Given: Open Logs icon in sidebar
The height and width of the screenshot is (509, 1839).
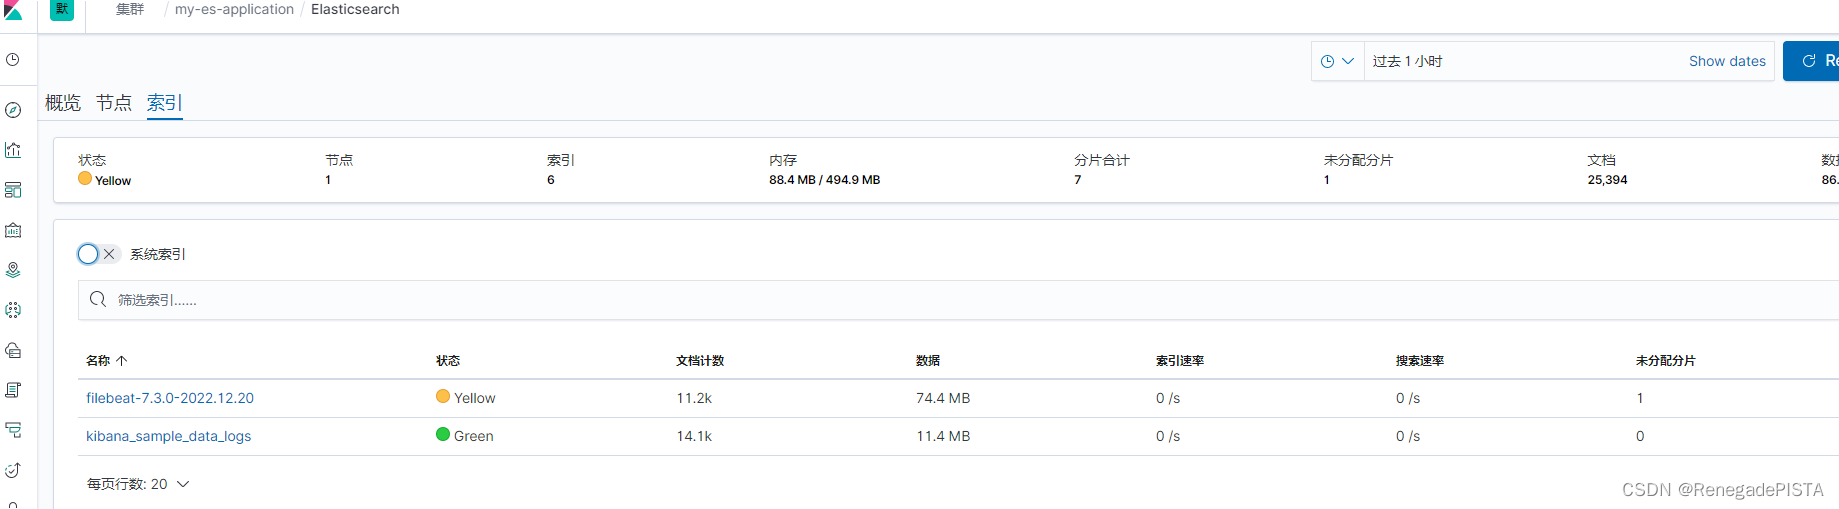Looking at the screenshot, I should tap(13, 390).
